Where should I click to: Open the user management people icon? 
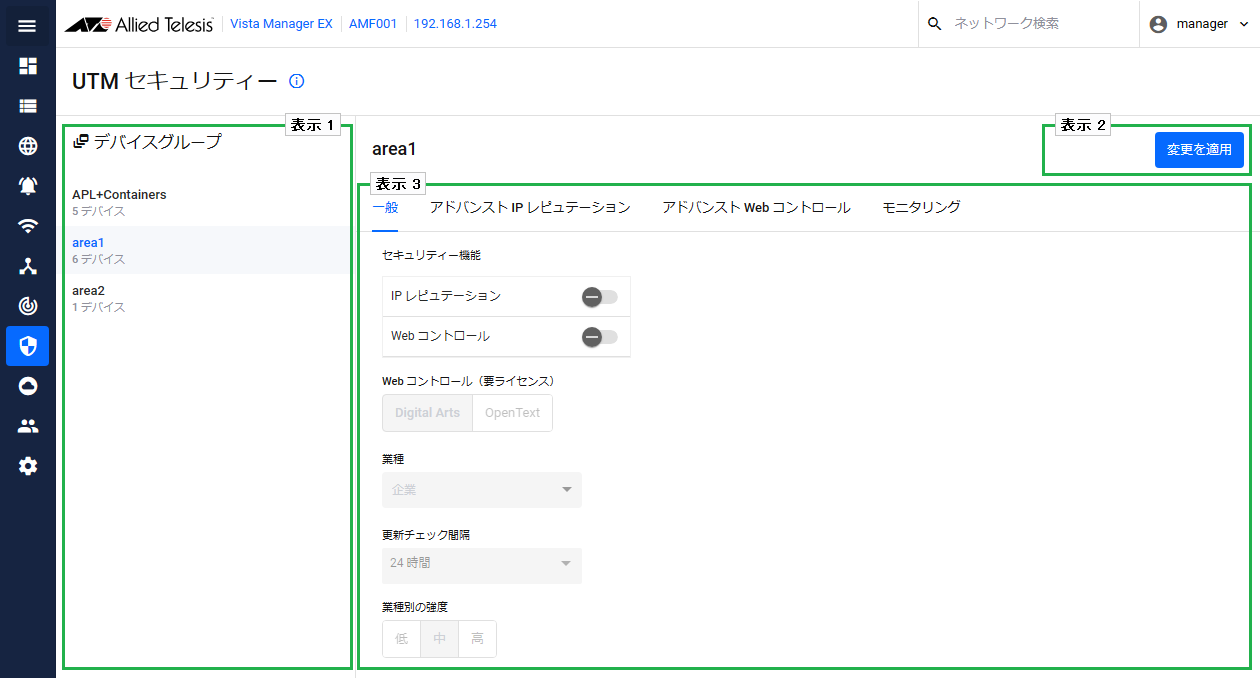pos(28,426)
